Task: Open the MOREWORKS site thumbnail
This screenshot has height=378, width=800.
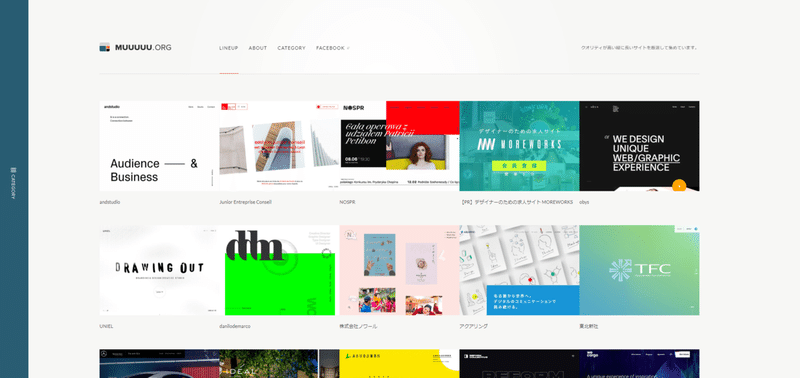Action: (519, 146)
